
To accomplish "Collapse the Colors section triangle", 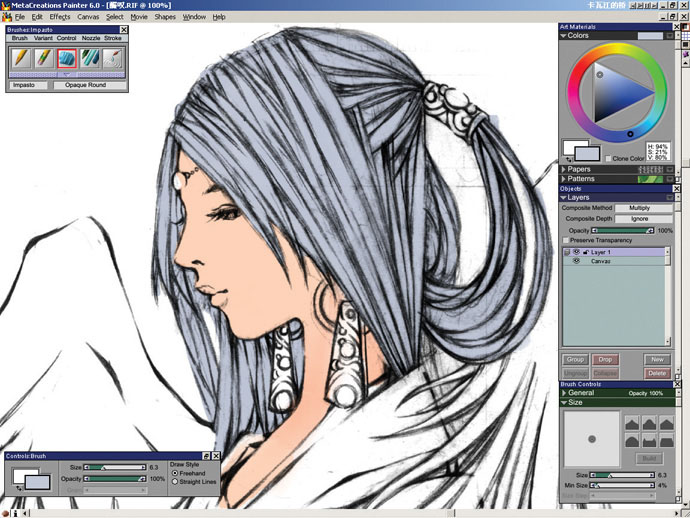I will click(x=563, y=36).
